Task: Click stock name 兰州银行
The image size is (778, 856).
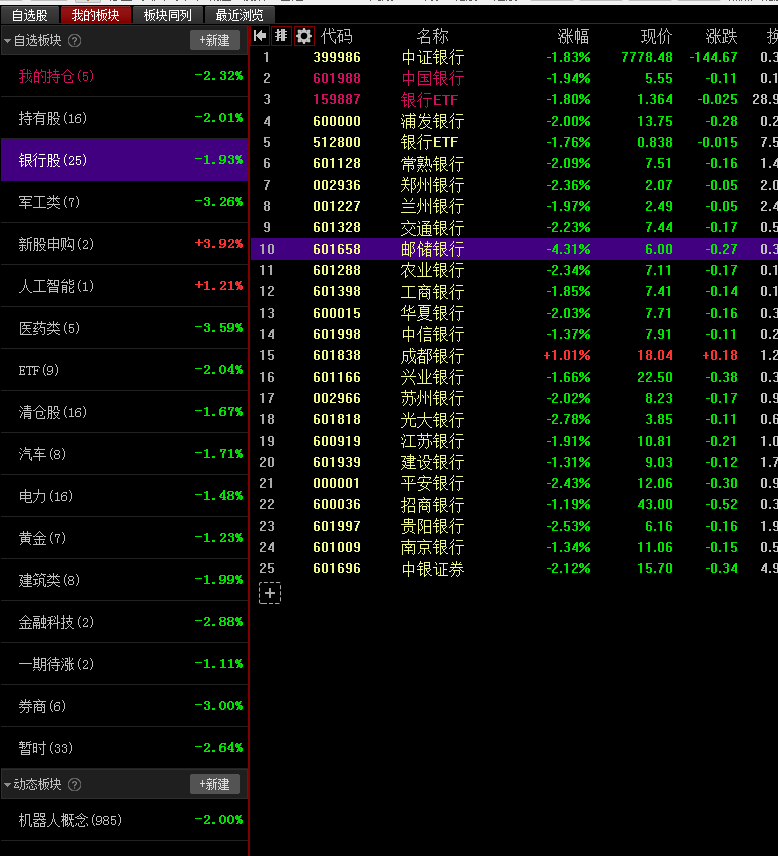Action: coord(432,206)
